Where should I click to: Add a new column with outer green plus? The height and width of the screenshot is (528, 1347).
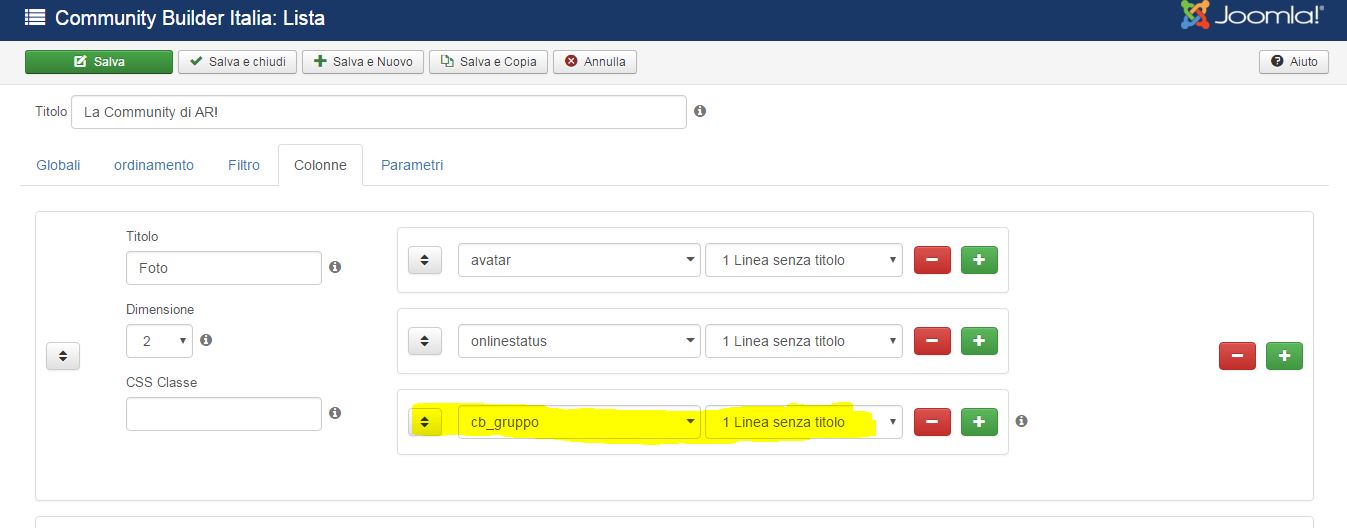1284,356
